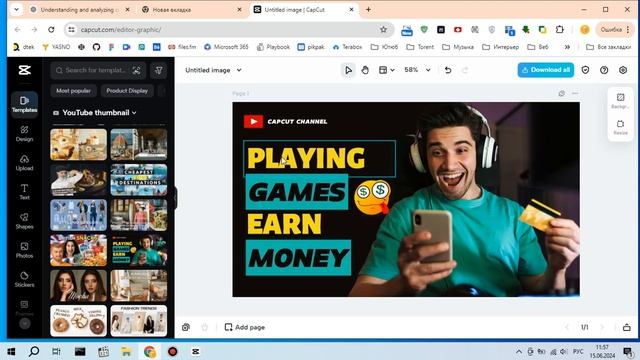
Task: Switch to the Новая вкладка browser tab
Action: pos(191,9)
